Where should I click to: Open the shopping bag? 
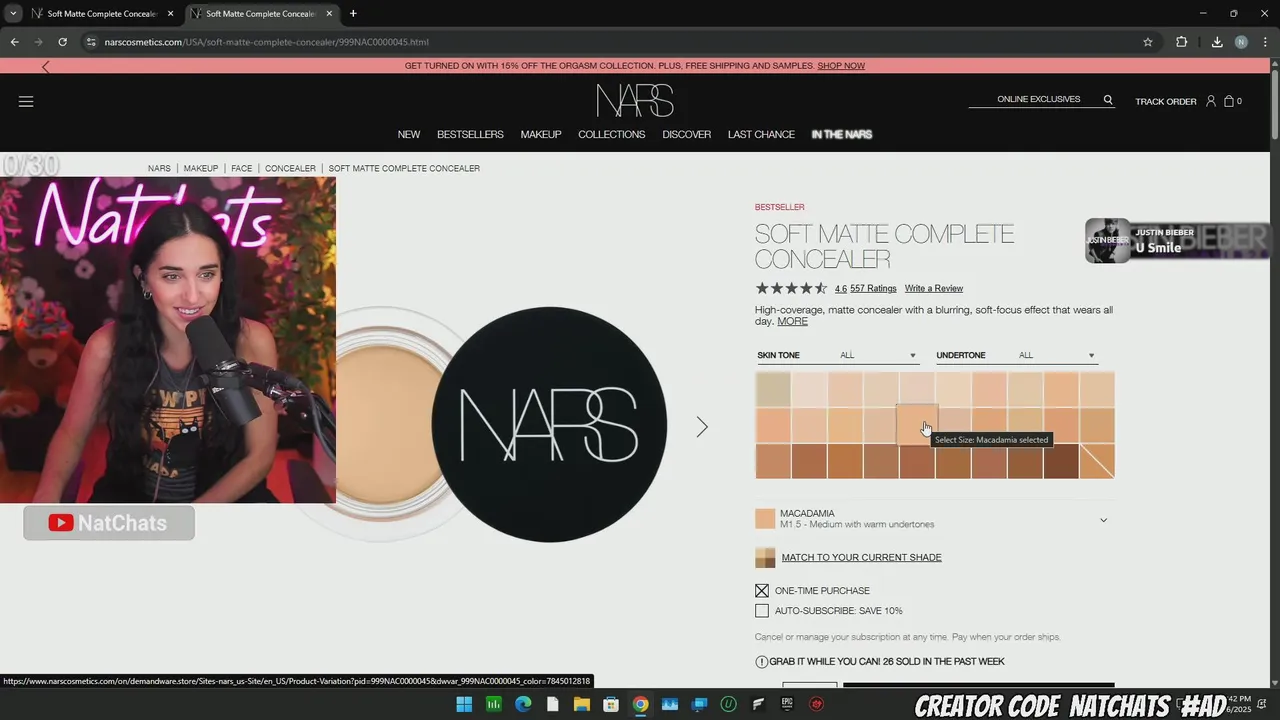(1229, 101)
